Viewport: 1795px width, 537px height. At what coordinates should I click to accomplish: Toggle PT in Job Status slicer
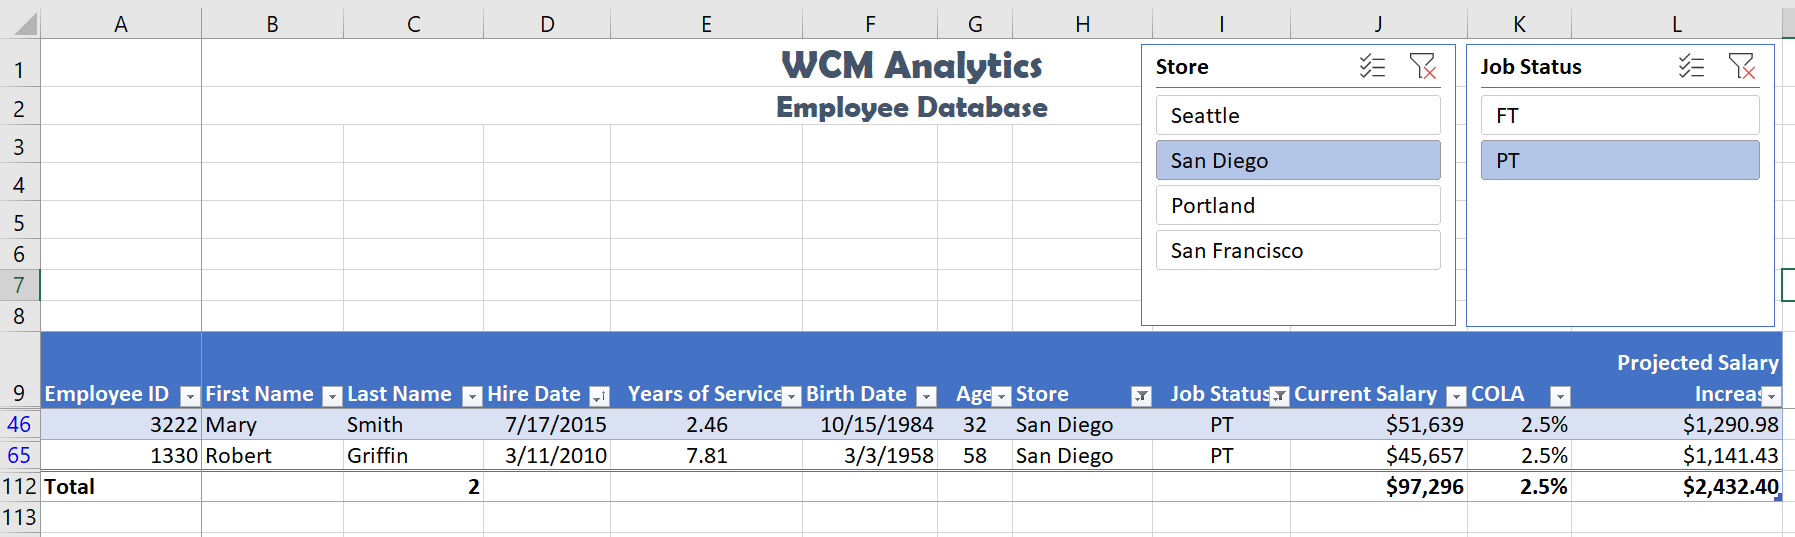point(1620,160)
